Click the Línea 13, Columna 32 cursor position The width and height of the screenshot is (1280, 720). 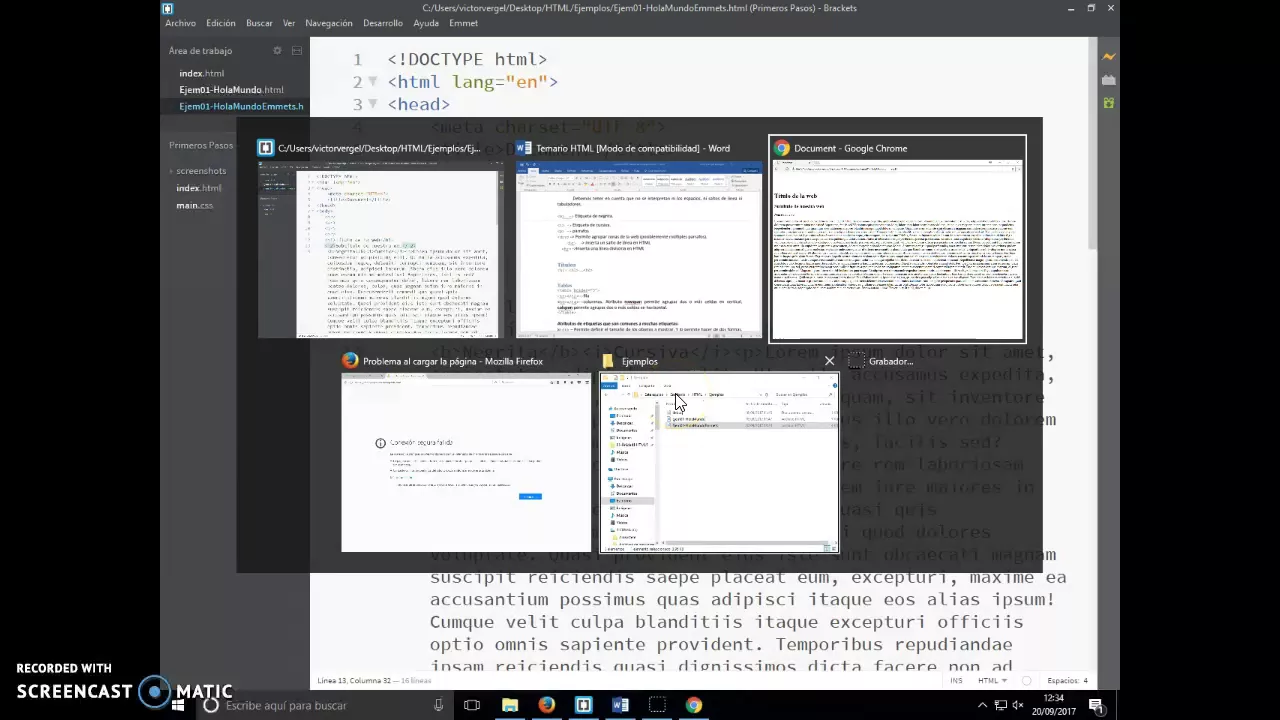click(x=354, y=681)
